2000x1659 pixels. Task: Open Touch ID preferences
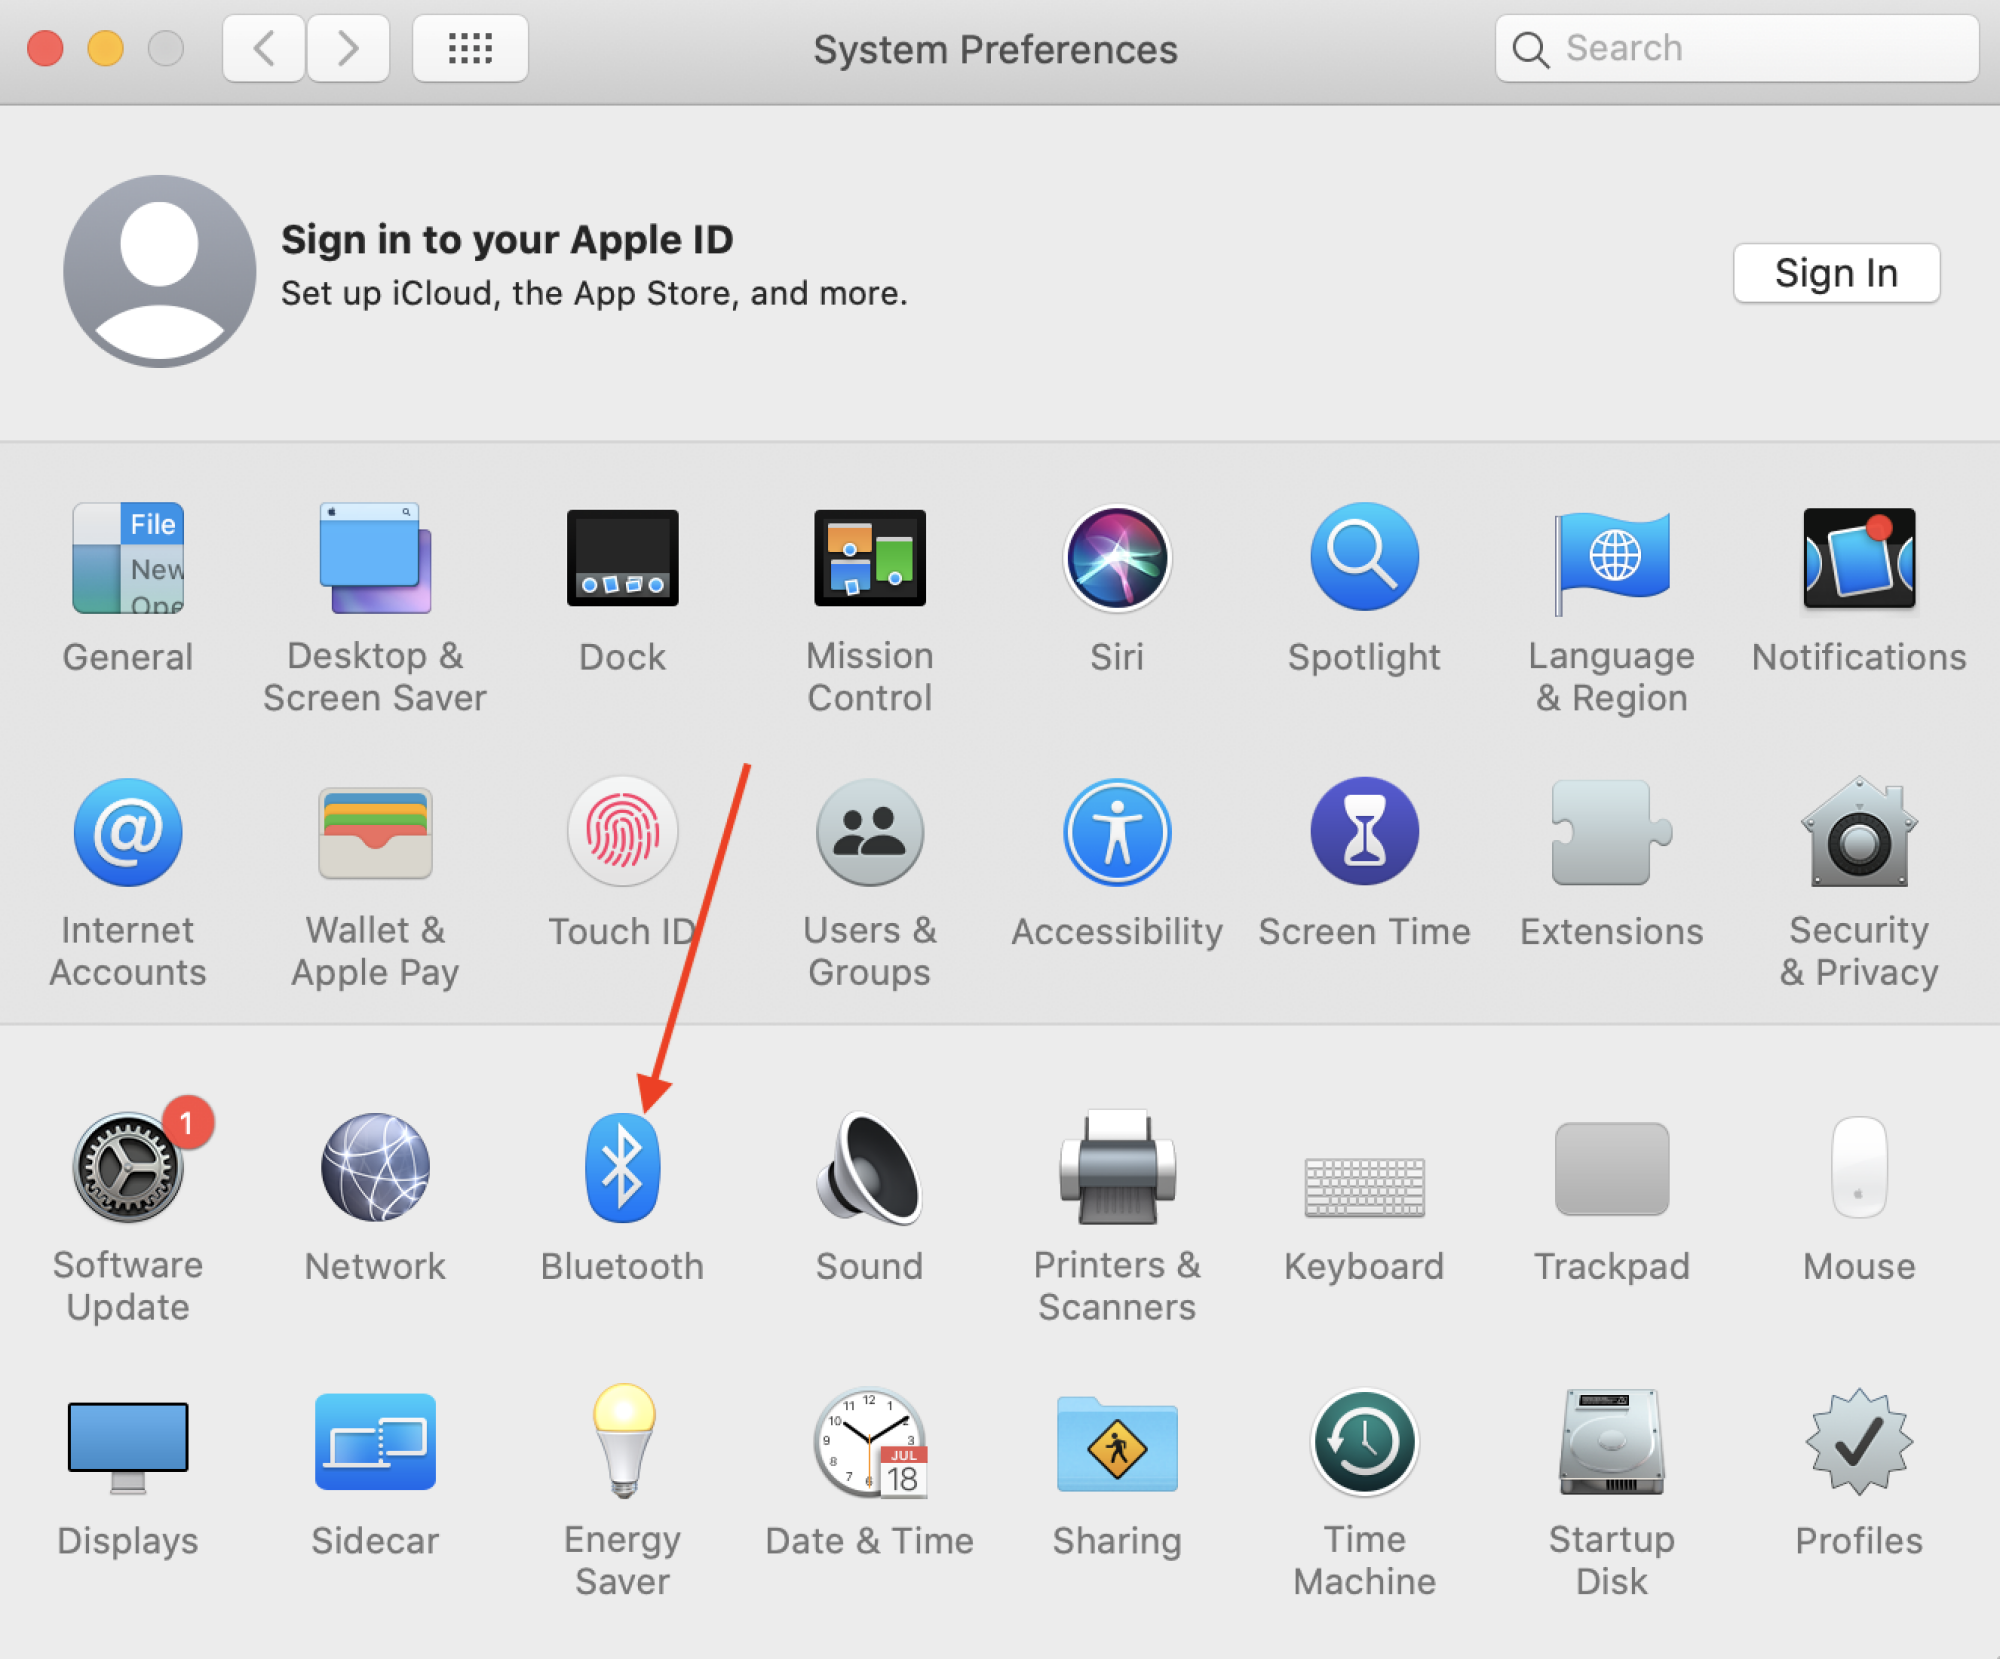pos(622,833)
